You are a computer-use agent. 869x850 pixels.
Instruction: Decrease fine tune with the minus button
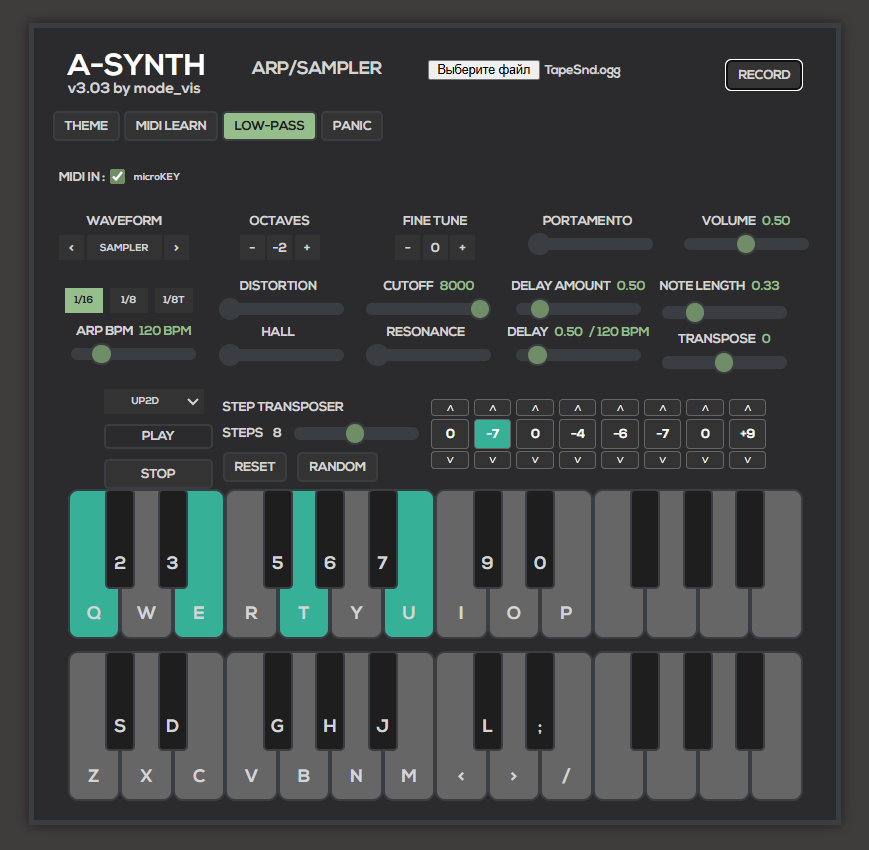point(407,248)
